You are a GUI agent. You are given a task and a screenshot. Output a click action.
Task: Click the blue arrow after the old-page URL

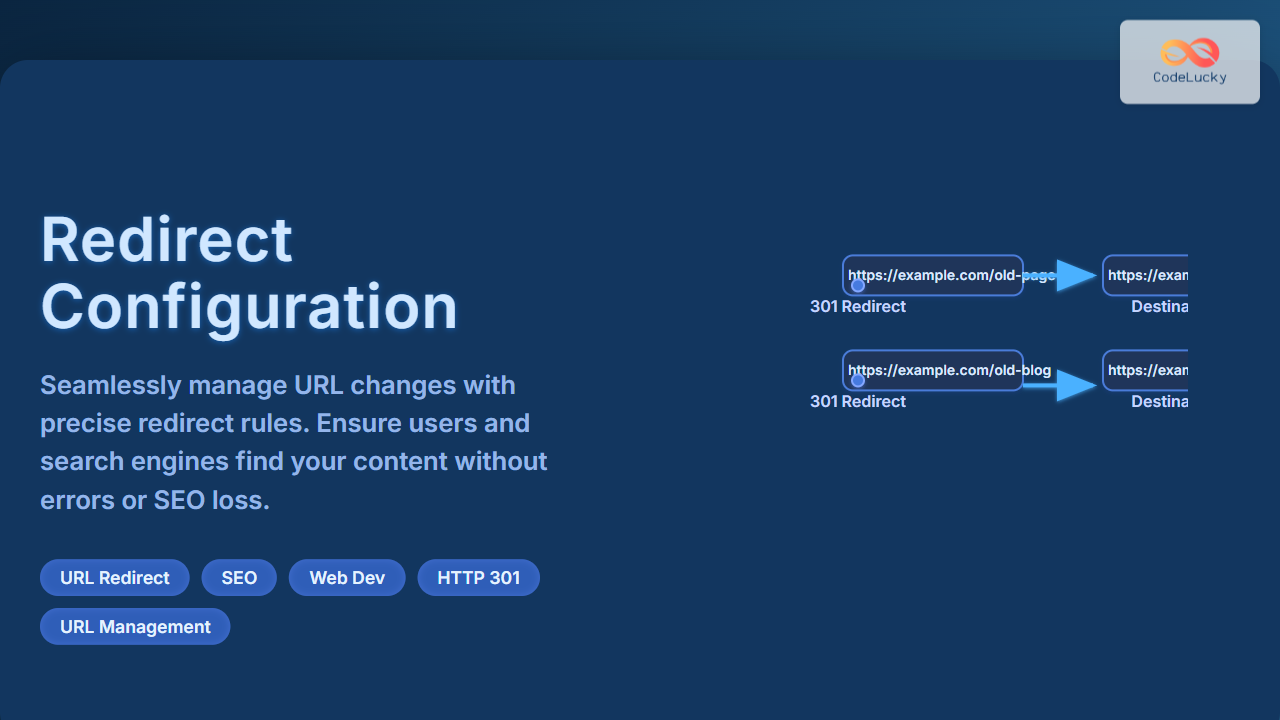coord(1075,276)
